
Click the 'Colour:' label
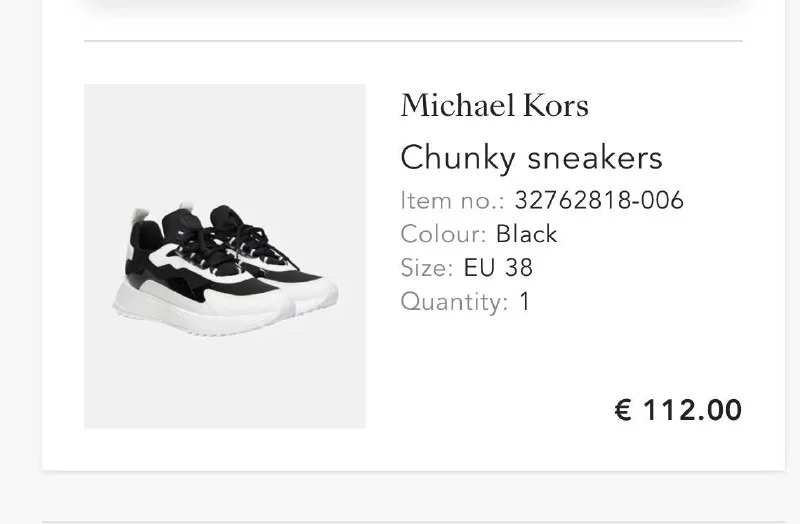pyautogui.click(x=443, y=234)
